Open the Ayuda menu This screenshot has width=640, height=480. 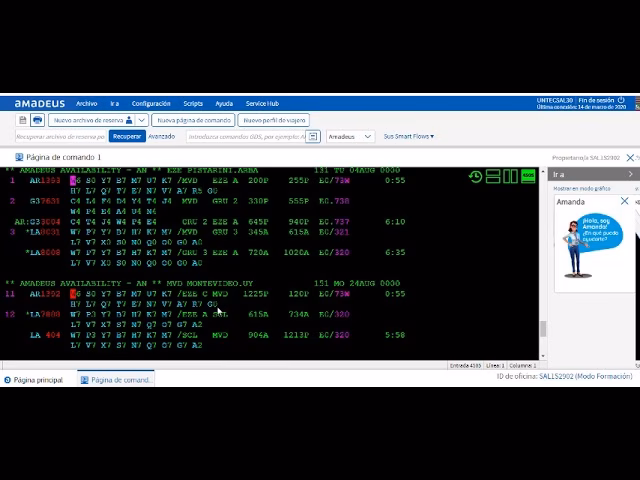tap(224, 104)
